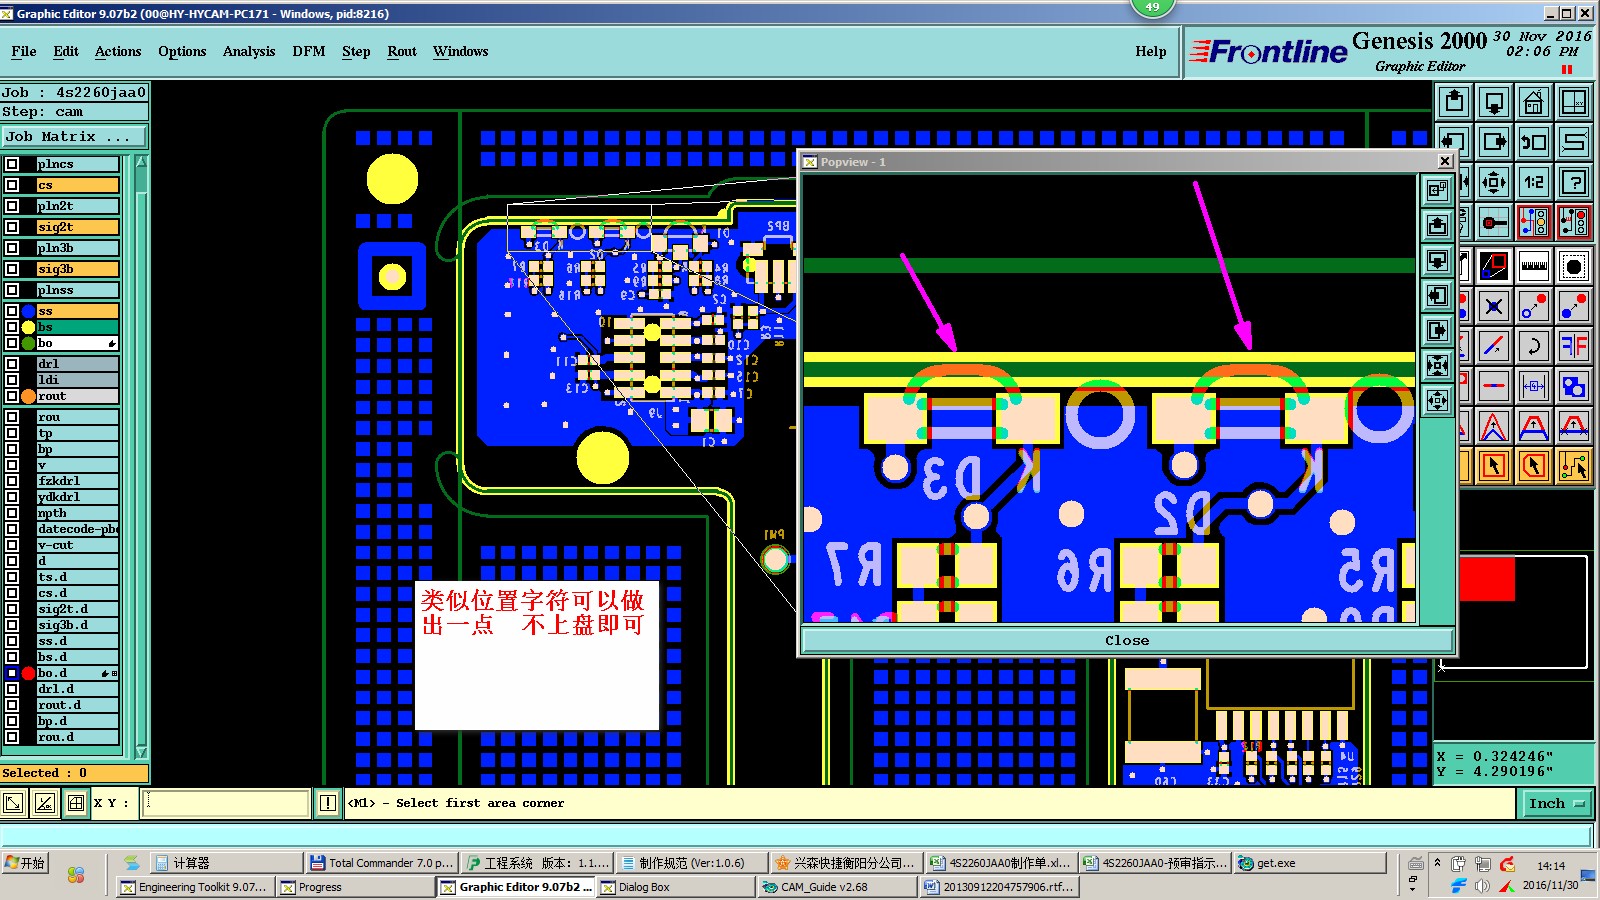The height and width of the screenshot is (900, 1600).
Task: Click the dimension resize icon
Action: 1534,386
